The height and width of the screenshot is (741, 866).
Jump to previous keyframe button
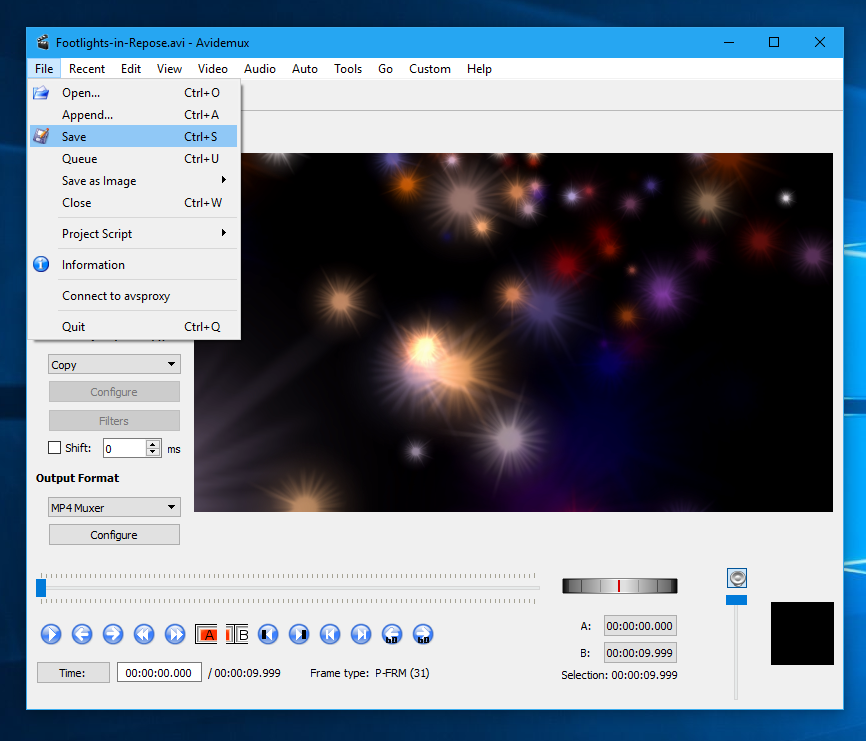coord(144,634)
